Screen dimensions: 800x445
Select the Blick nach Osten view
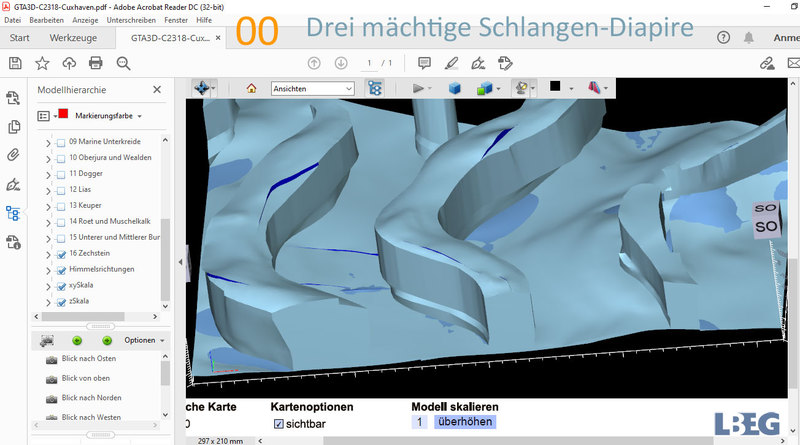89,360
